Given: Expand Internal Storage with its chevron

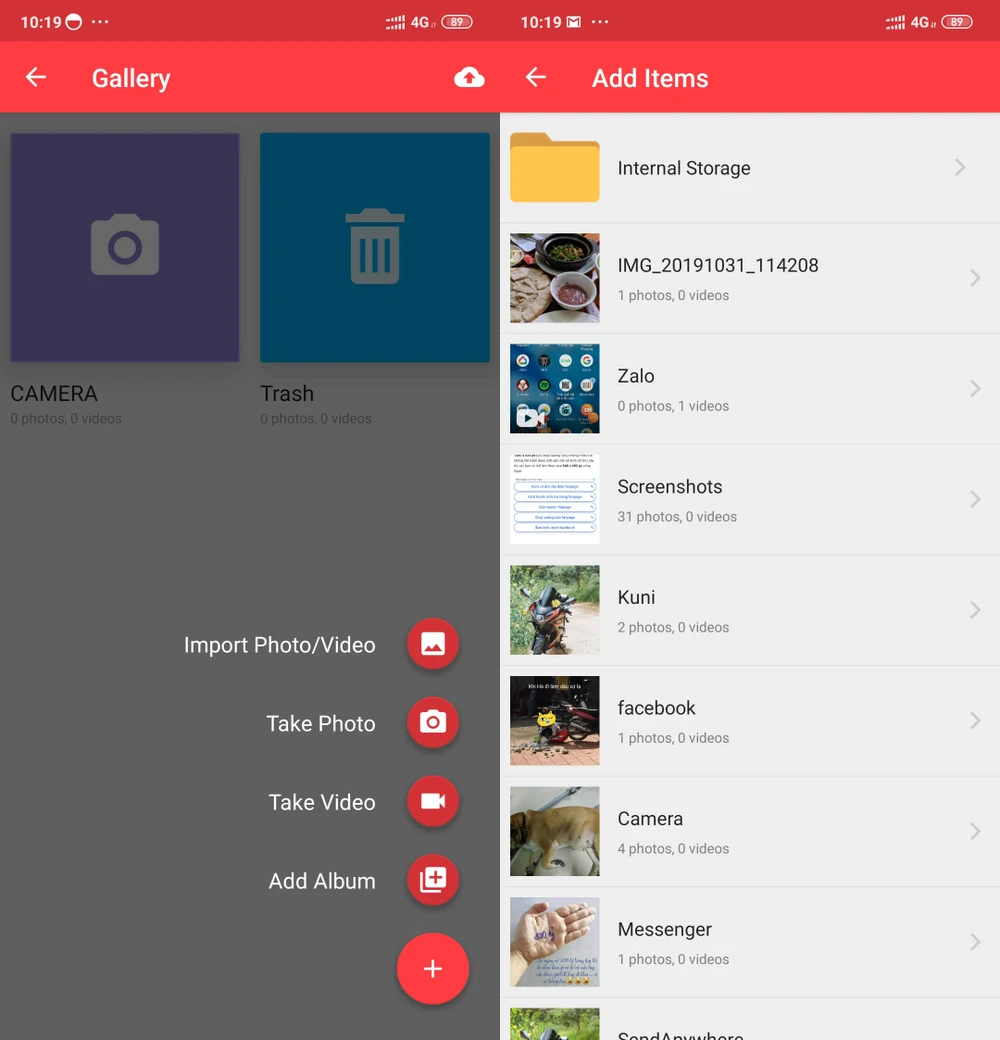Looking at the screenshot, I should [x=959, y=168].
